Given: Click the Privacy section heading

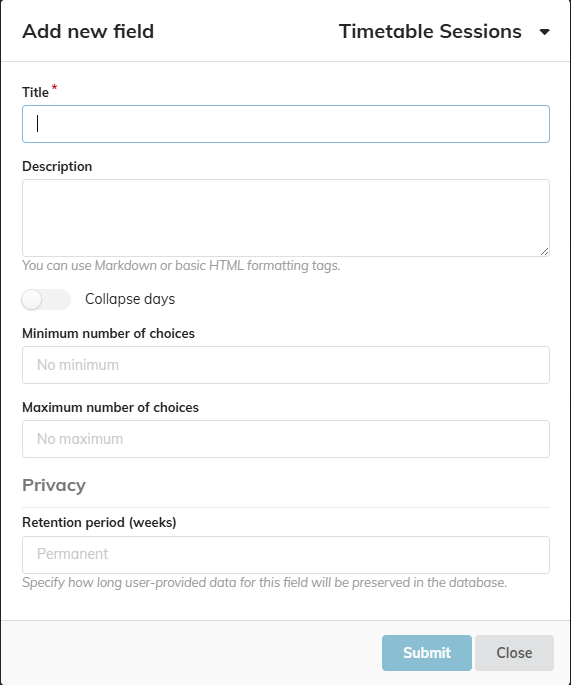Looking at the screenshot, I should click(54, 485).
